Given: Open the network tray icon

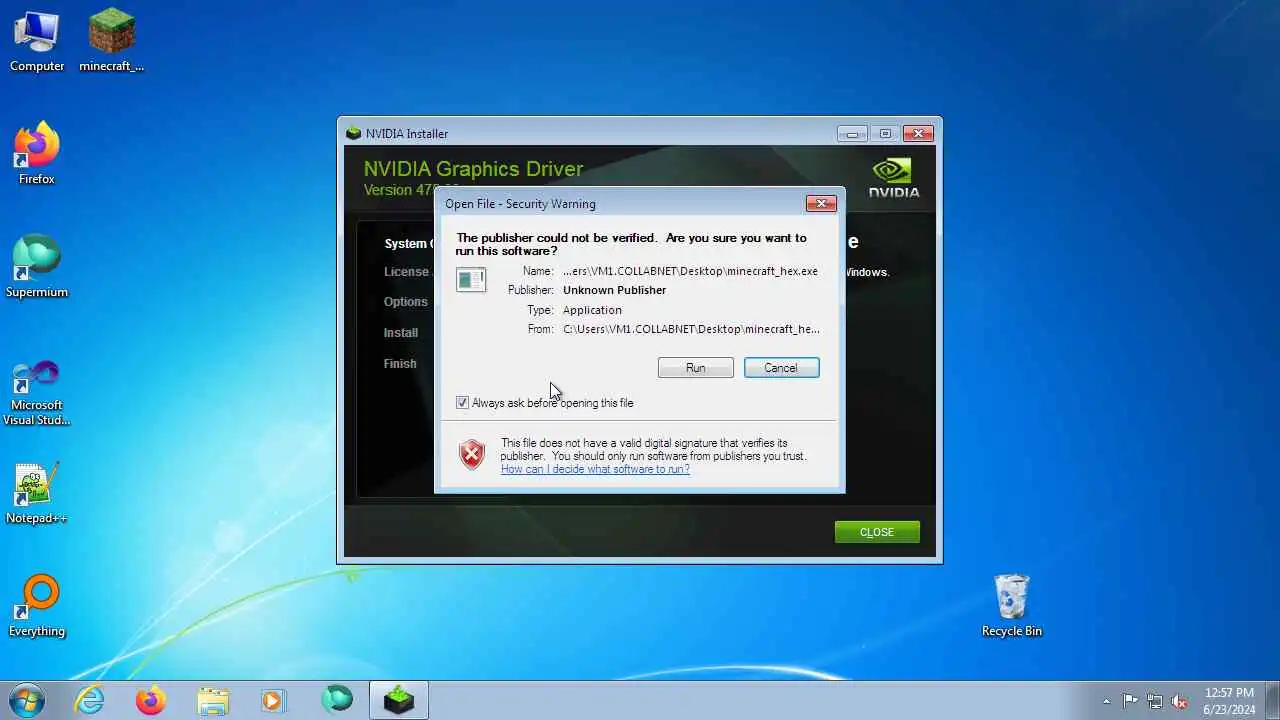Looking at the screenshot, I should tap(1155, 701).
